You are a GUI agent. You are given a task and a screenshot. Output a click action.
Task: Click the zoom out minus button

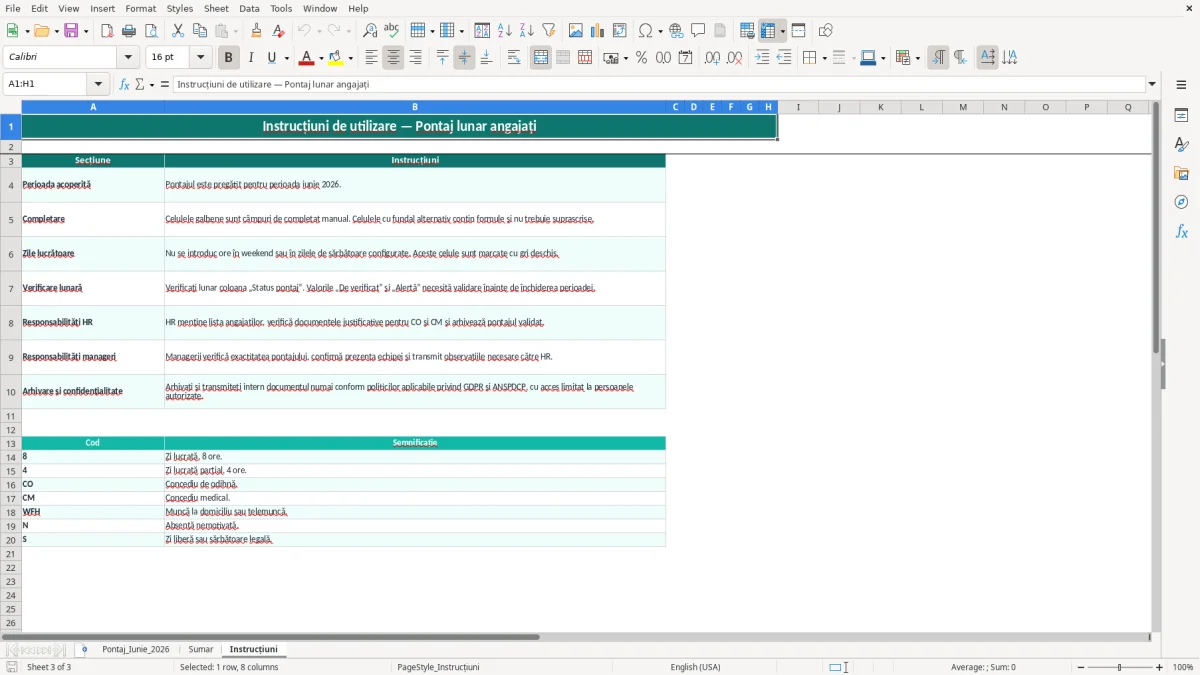(1081, 667)
